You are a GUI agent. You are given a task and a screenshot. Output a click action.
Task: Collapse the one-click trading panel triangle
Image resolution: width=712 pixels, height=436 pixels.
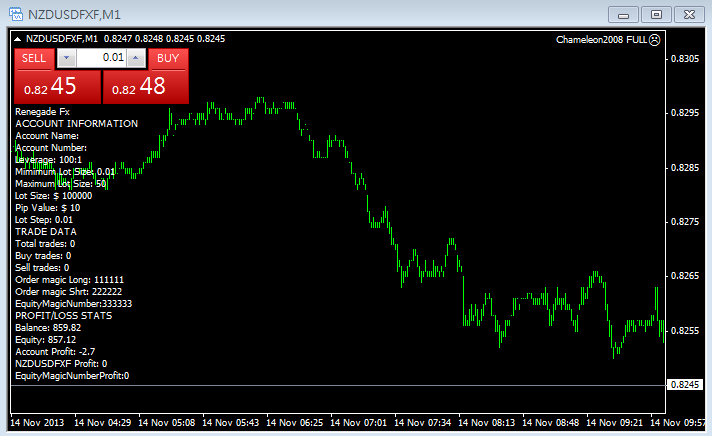pos(17,39)
